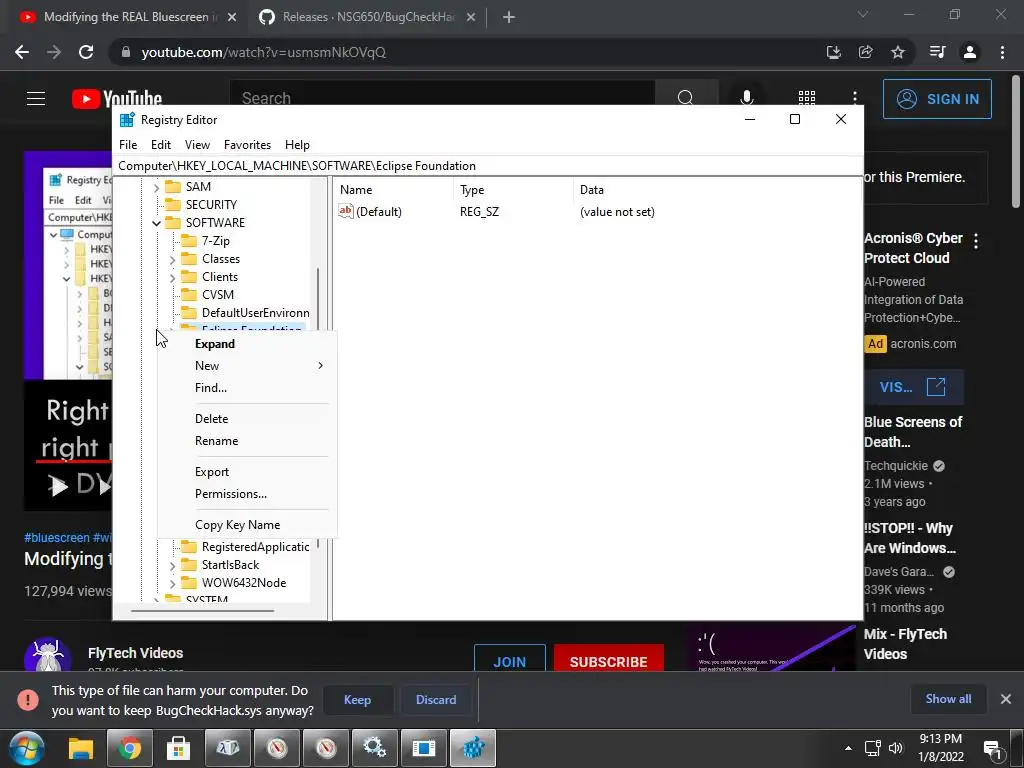Close the Modifying the REAL Bluescreen tab
Screen dimensions: 1024x768
(x=232, y=18)
